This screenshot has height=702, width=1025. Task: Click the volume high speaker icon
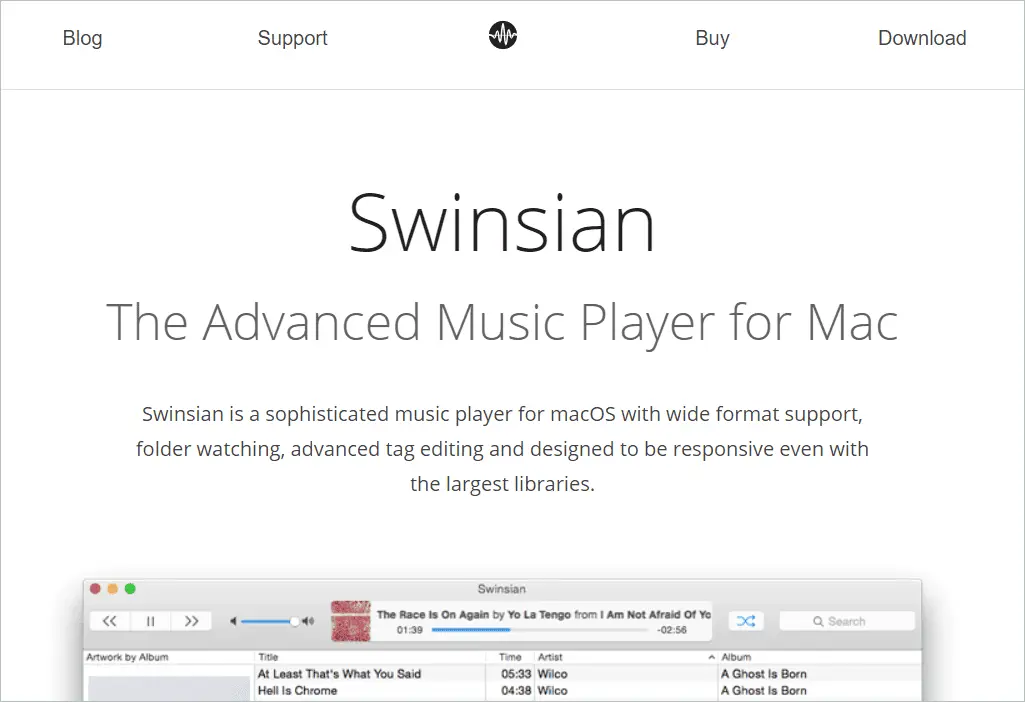pyautogui.click(x=309, y=621)
